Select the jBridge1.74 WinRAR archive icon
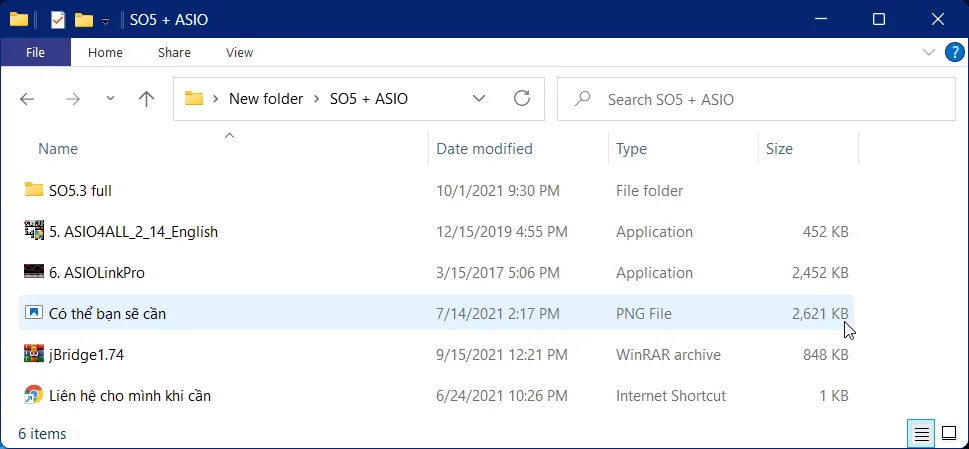This screenshot has height=449, width=969. tap(33, 354)
